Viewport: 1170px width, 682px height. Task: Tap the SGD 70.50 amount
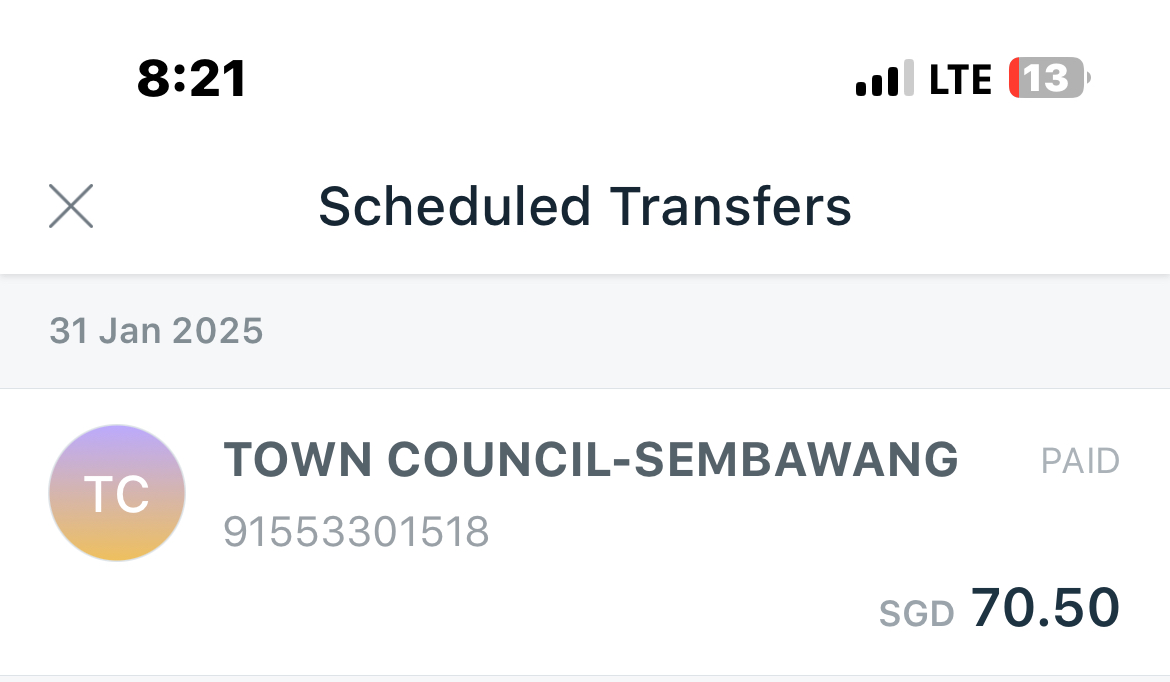[x=1000, y=608]
